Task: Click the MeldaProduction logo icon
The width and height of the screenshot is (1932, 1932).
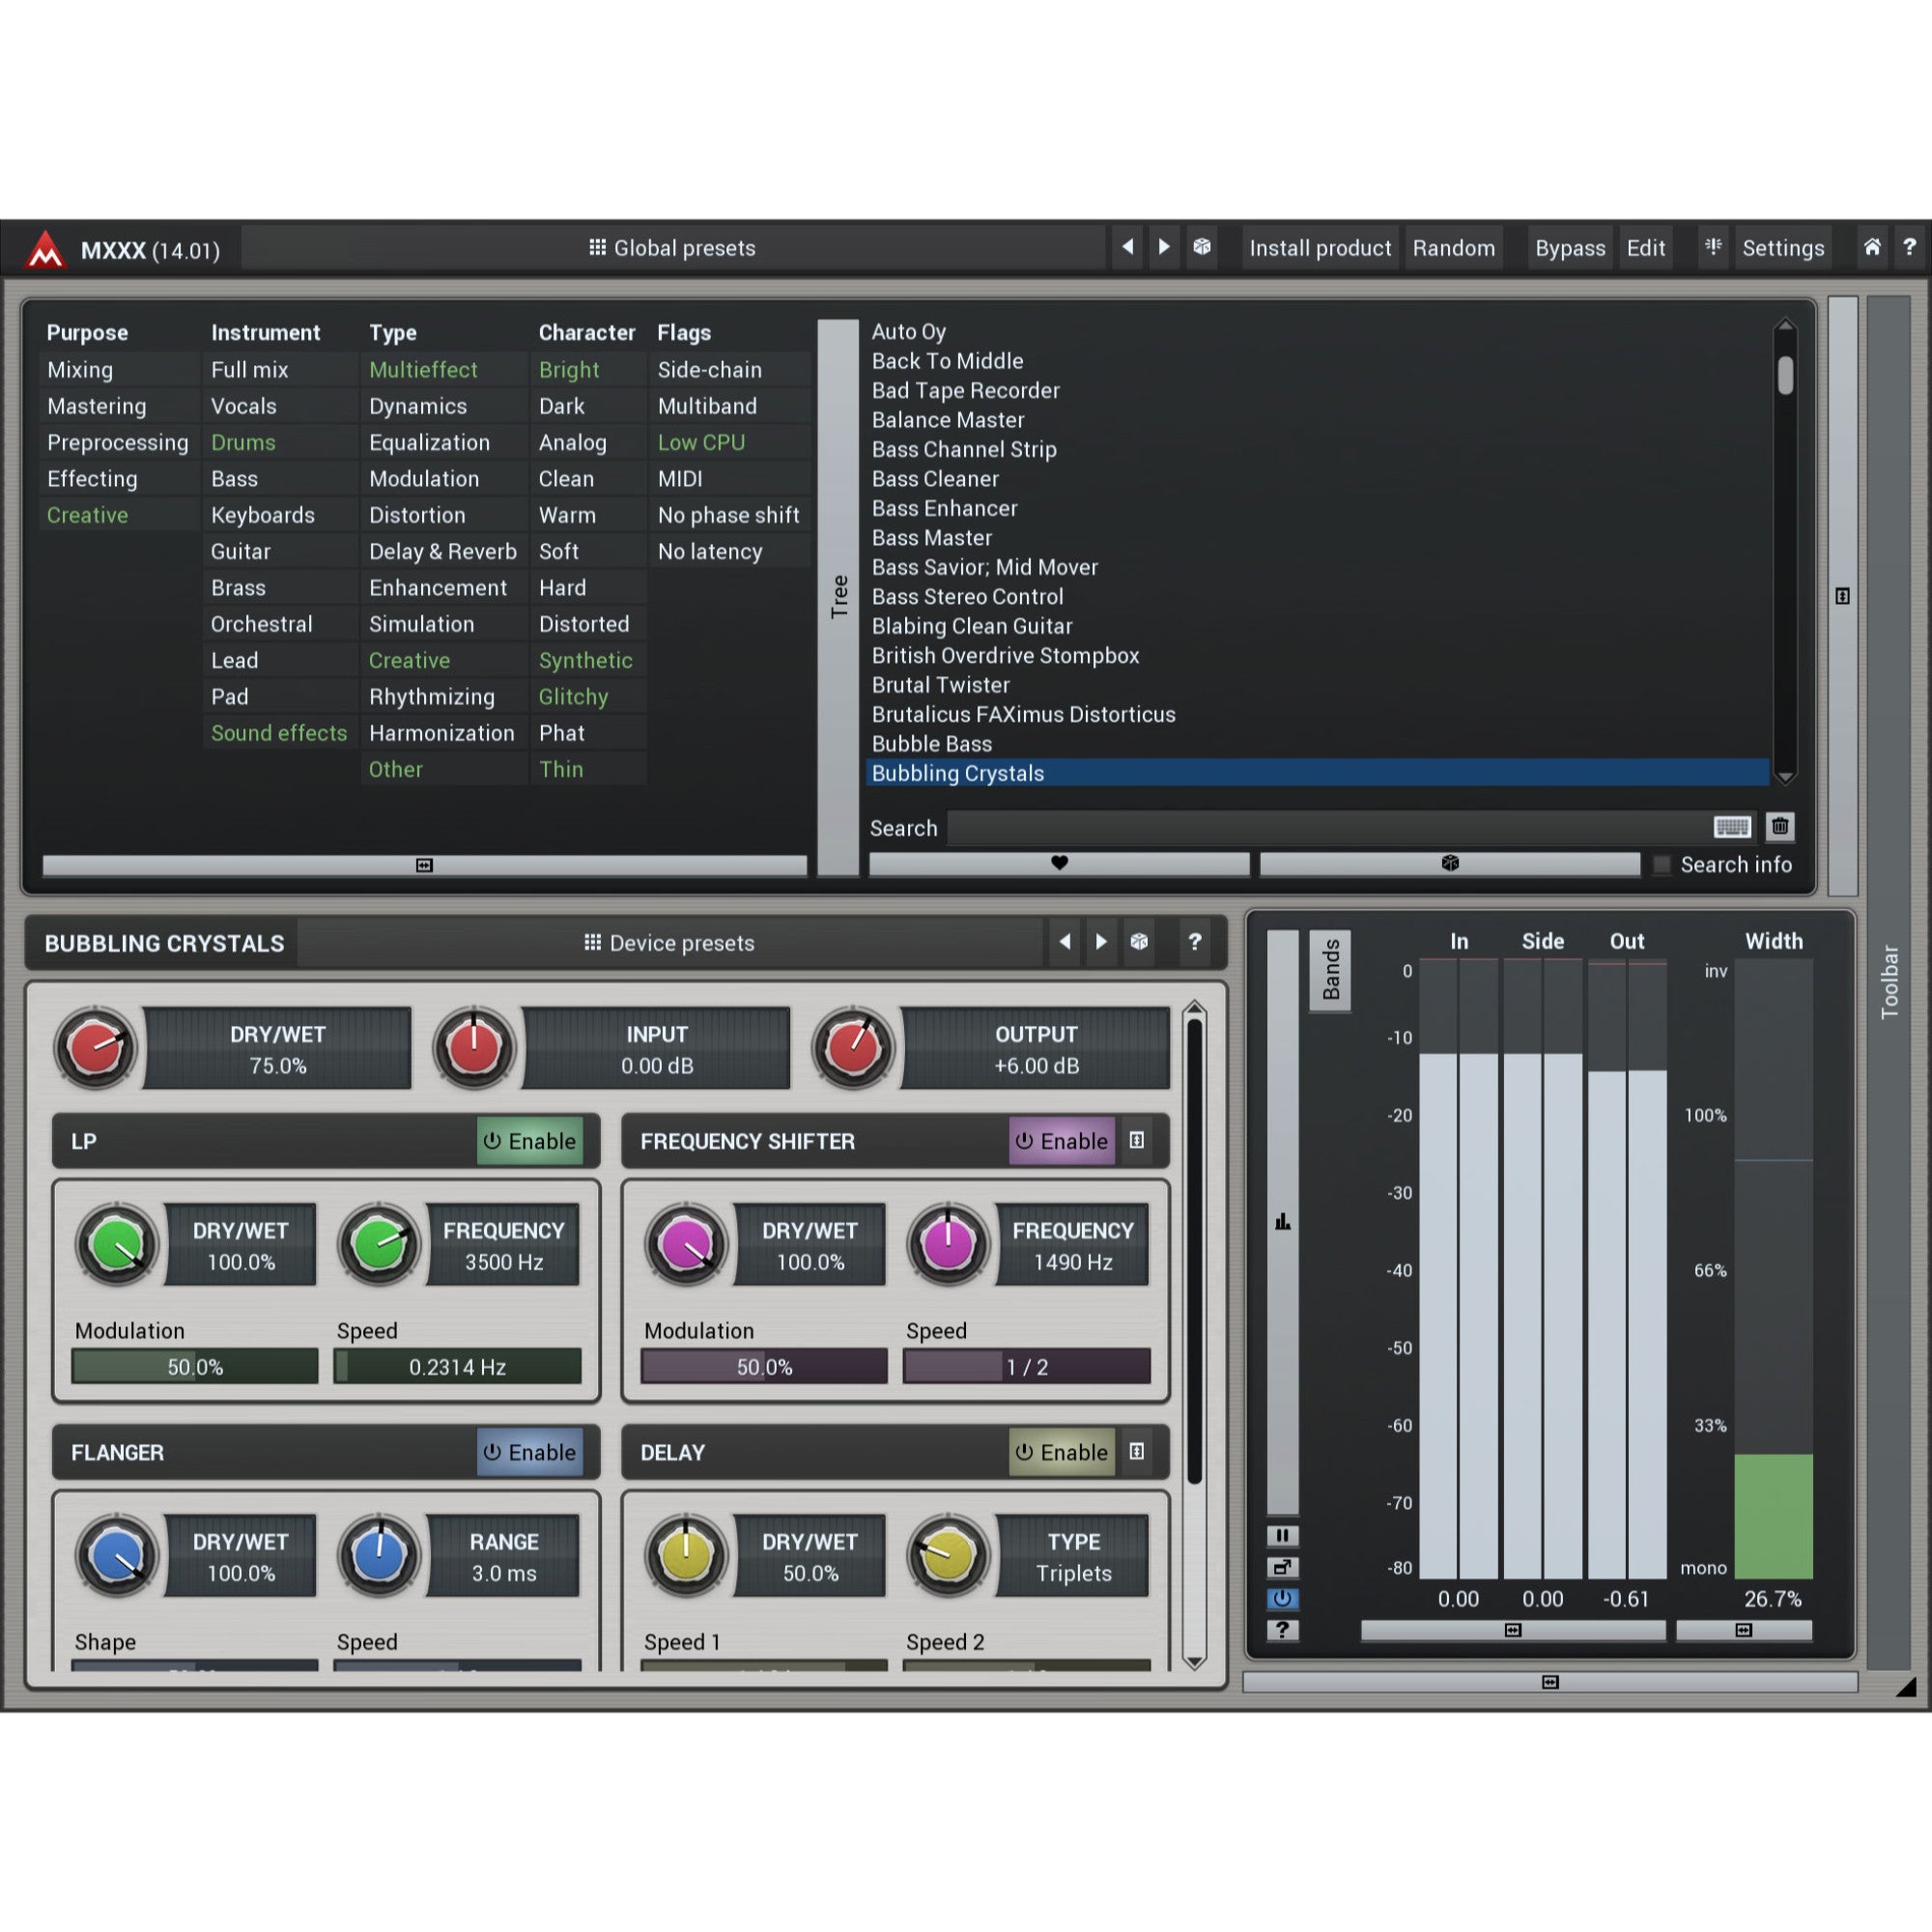Action: (x=45, y=249)
